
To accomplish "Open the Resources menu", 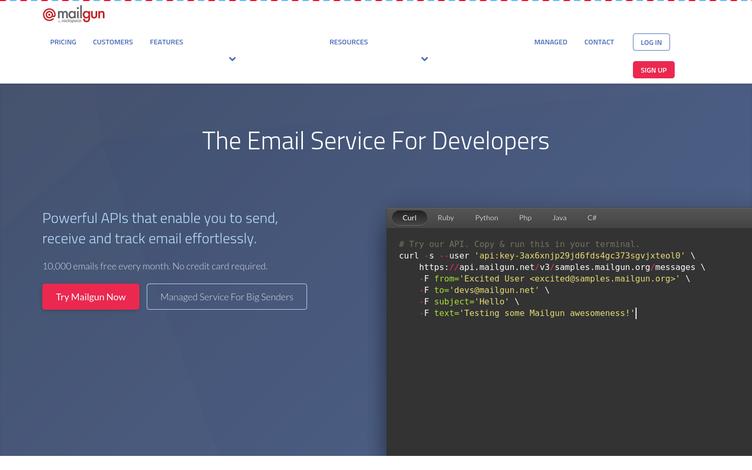I will coord(349,42).
